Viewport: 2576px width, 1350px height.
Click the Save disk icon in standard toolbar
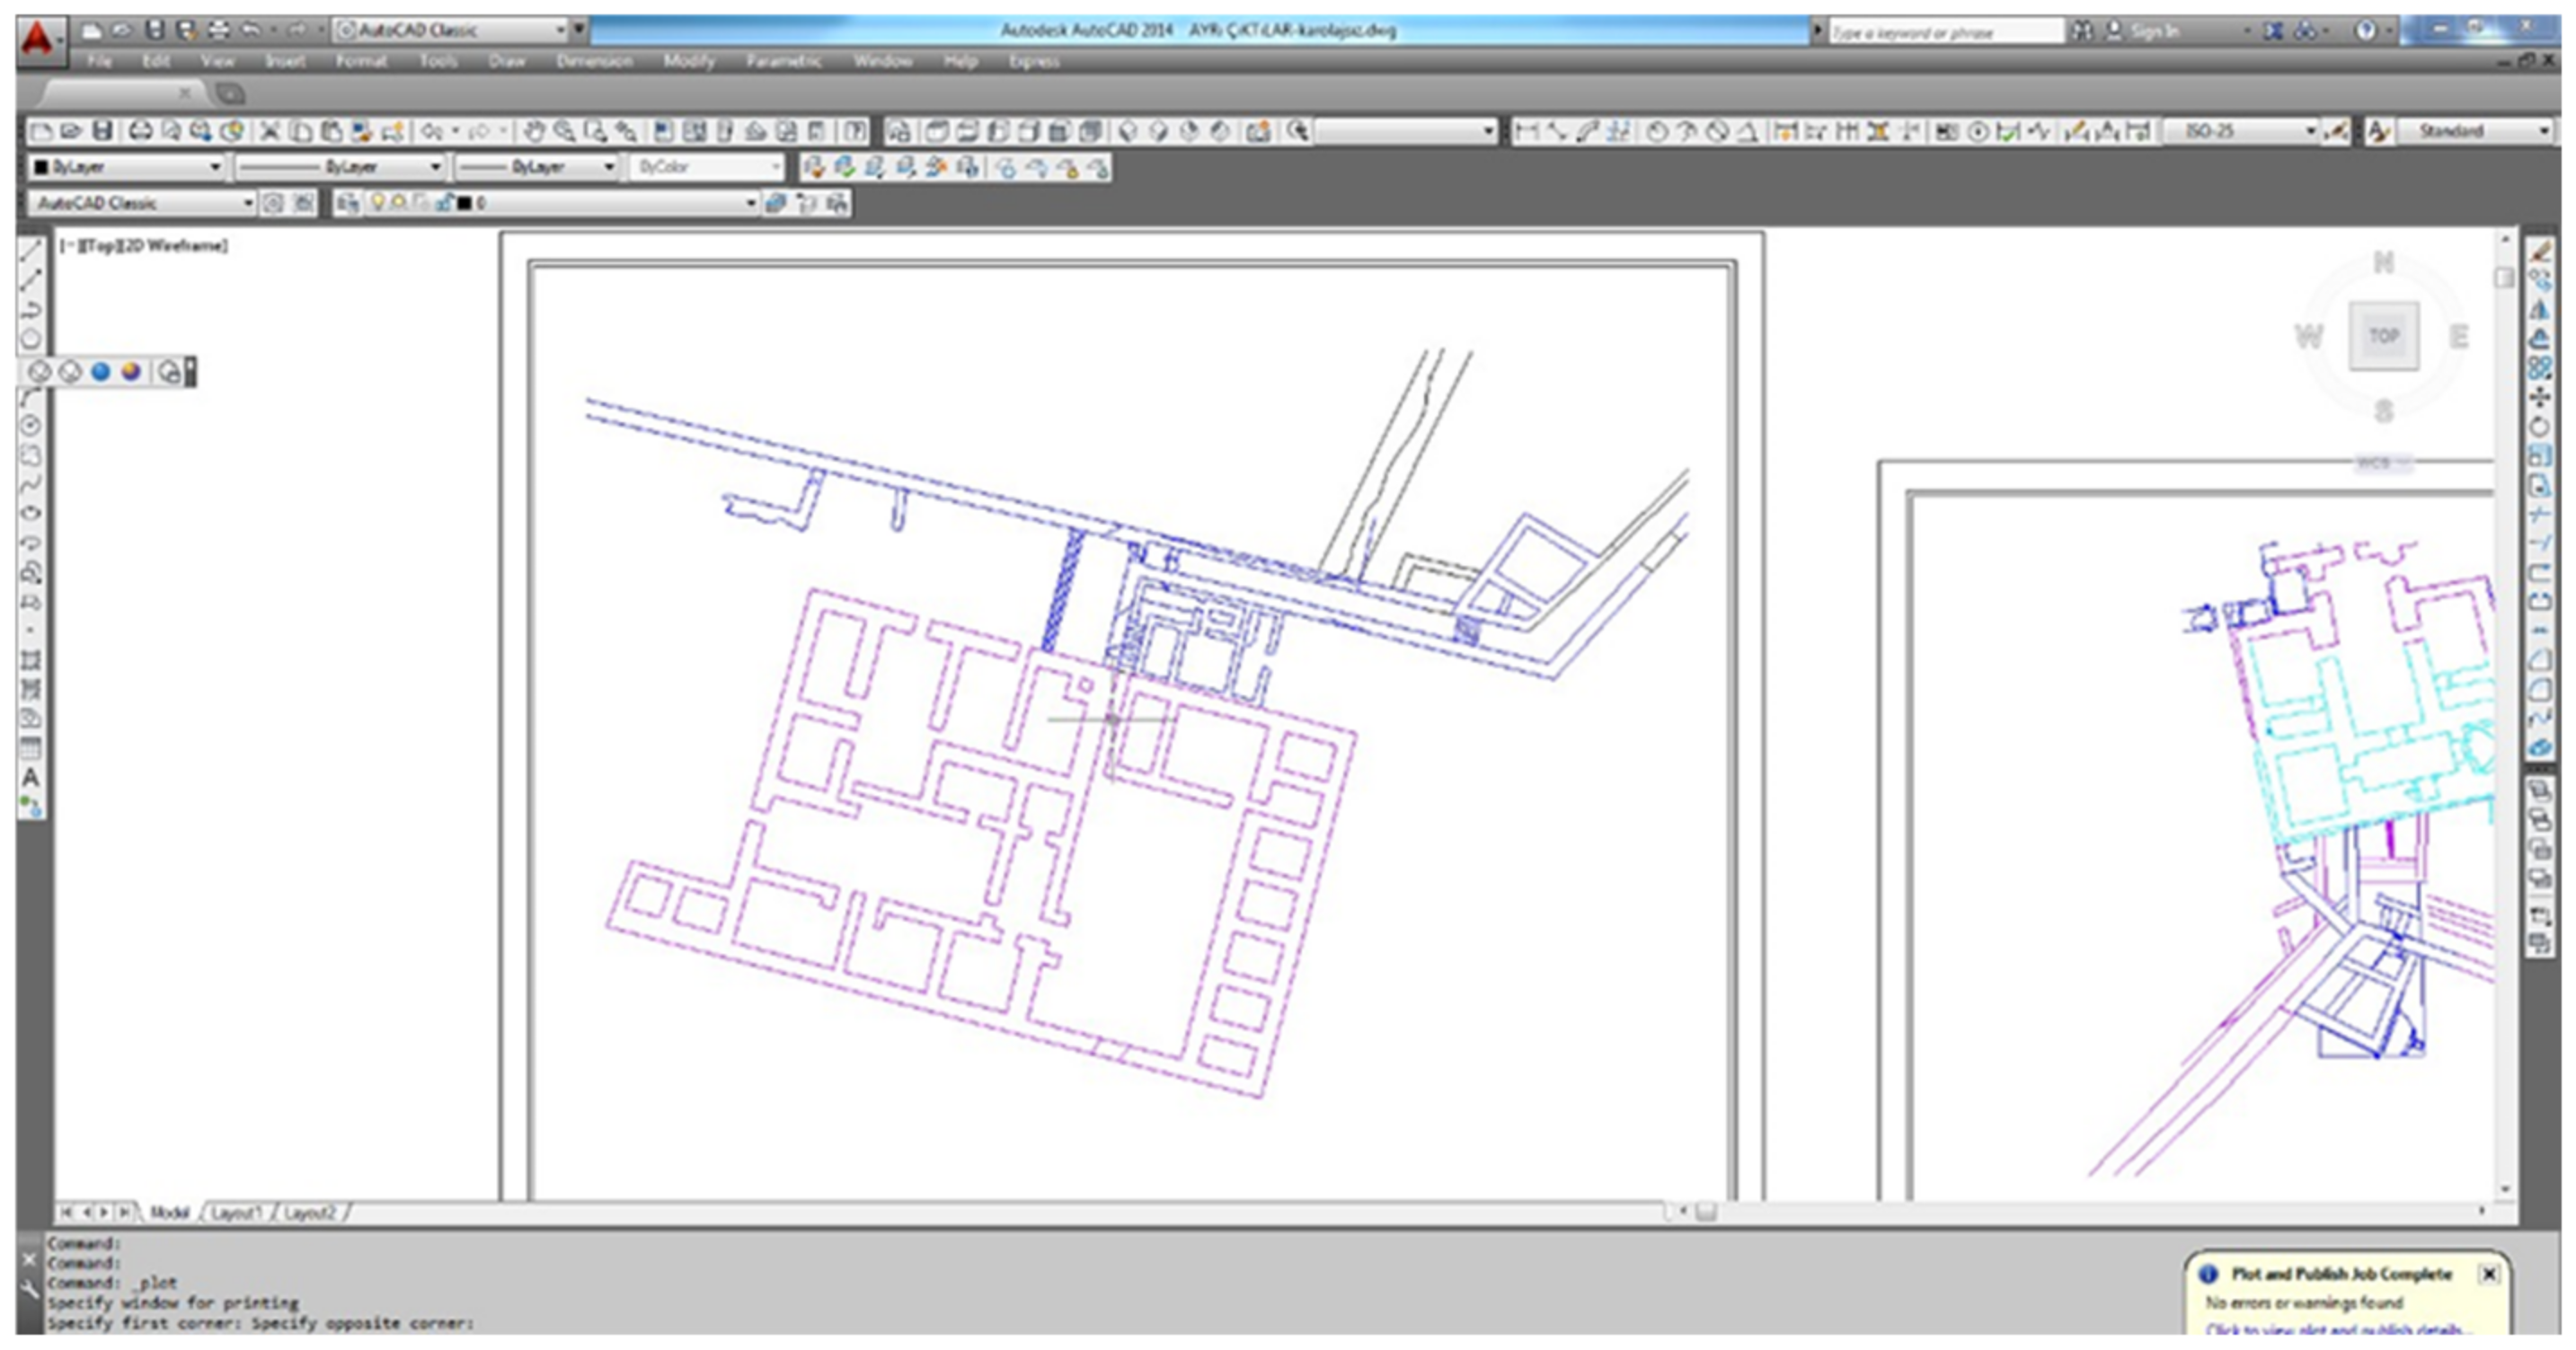pyautogui.click(x=102, y=131)
